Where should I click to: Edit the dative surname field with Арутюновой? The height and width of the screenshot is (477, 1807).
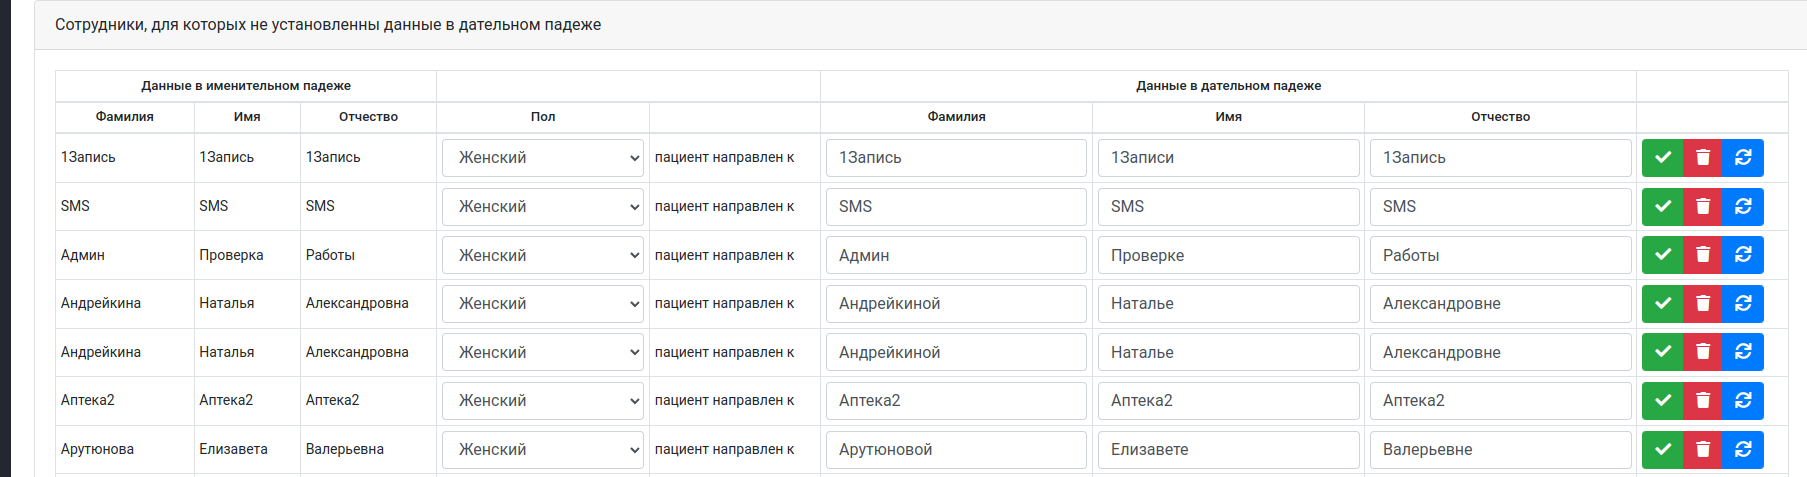click(x=956, y=450)
